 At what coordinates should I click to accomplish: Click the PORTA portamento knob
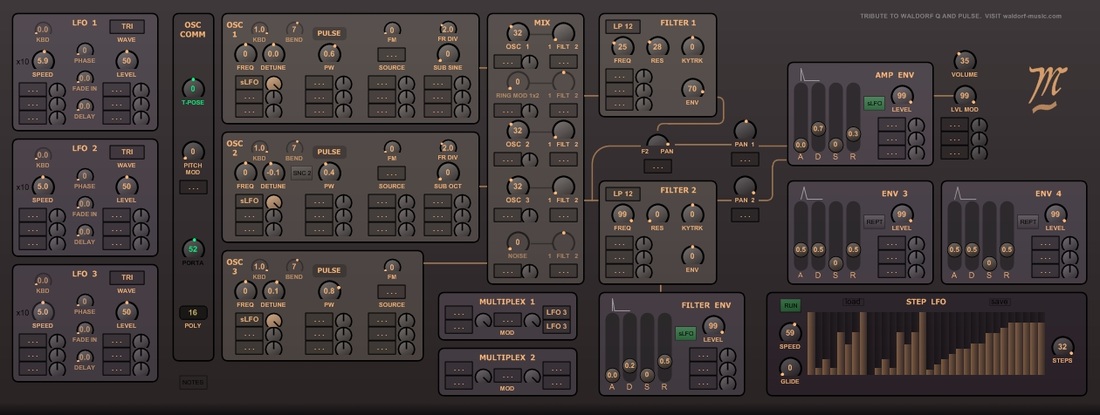(193, 249)
